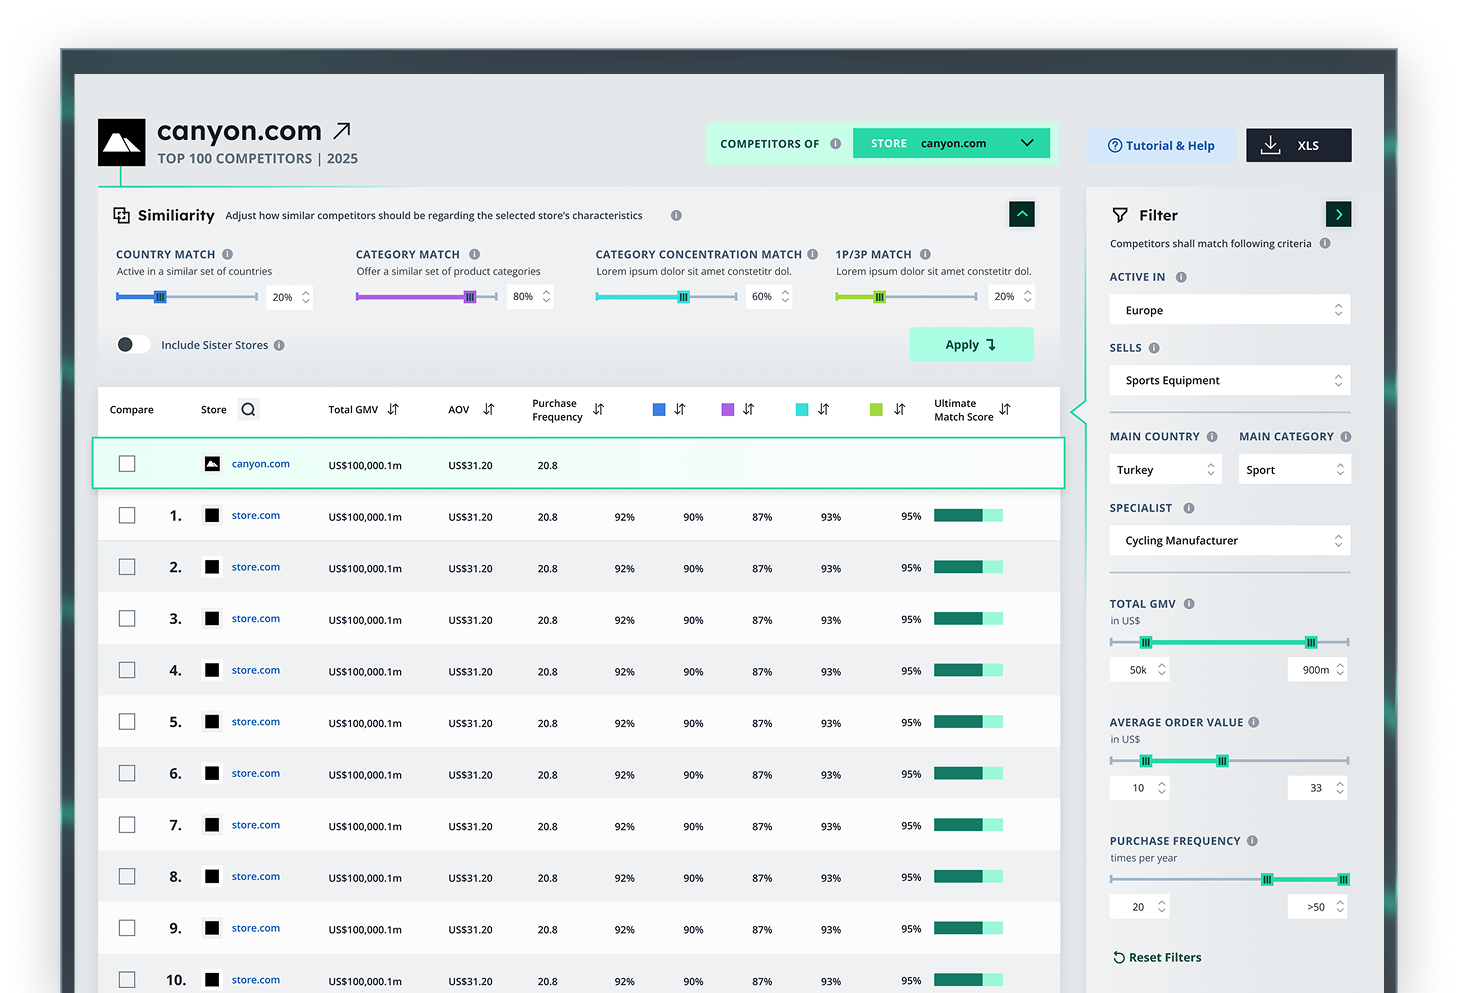
Task: Download XLS export
Action: click(x=1299, y=145)
